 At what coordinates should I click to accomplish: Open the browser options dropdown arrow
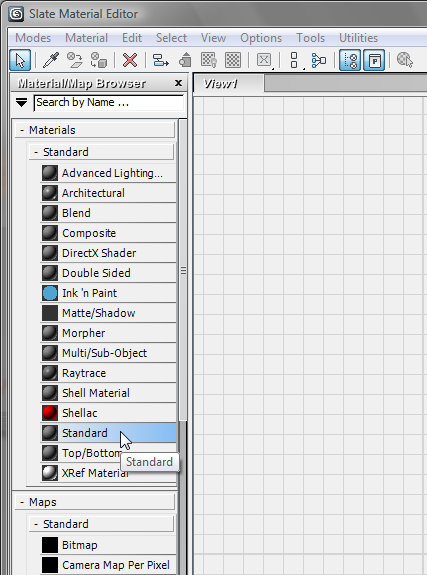point(22,102)
